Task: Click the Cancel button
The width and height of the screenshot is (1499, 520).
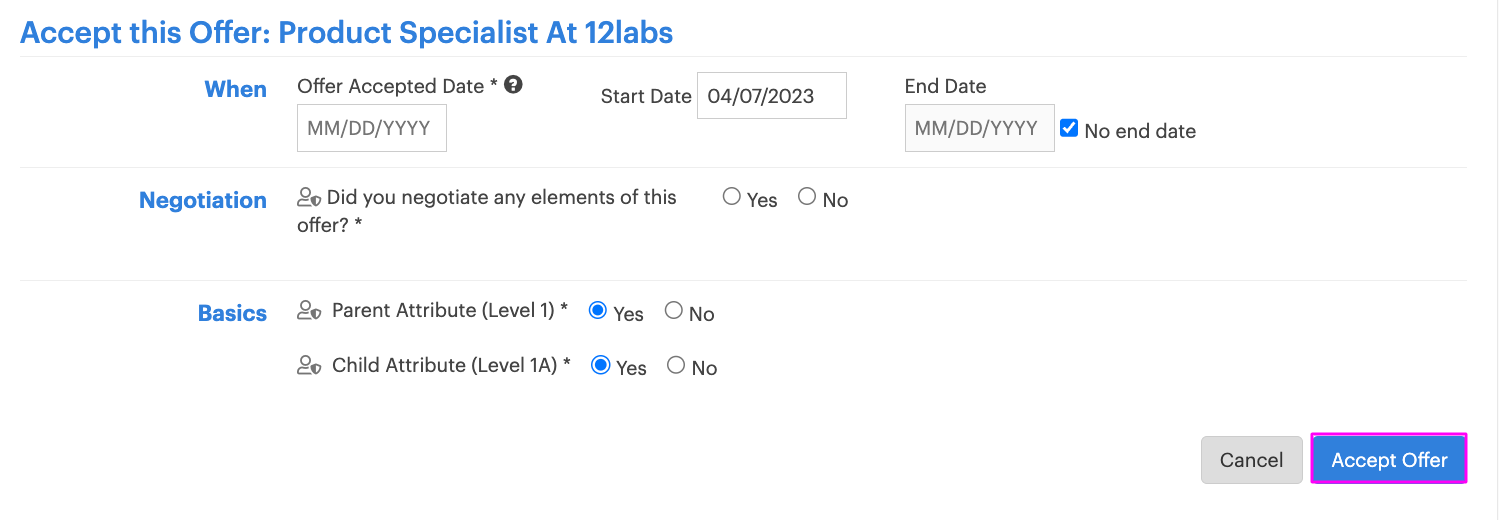Action: pos(1252,460)
